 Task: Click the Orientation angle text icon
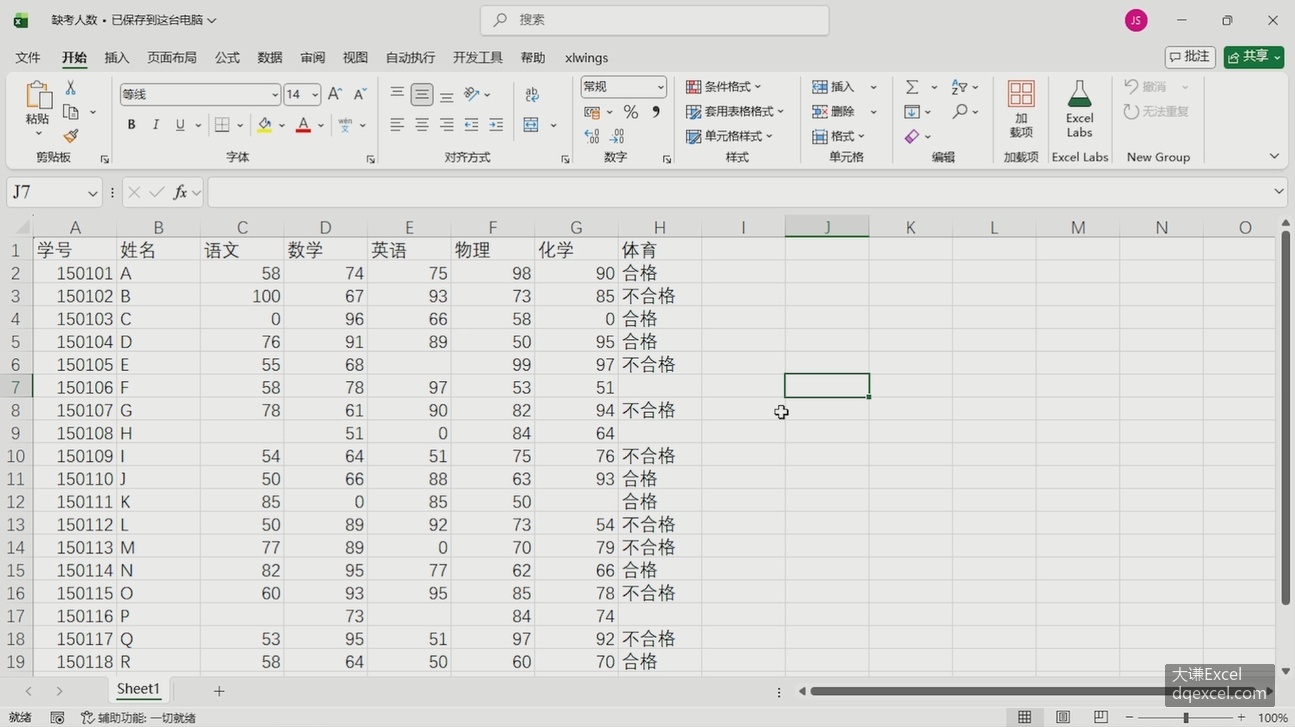472,94
